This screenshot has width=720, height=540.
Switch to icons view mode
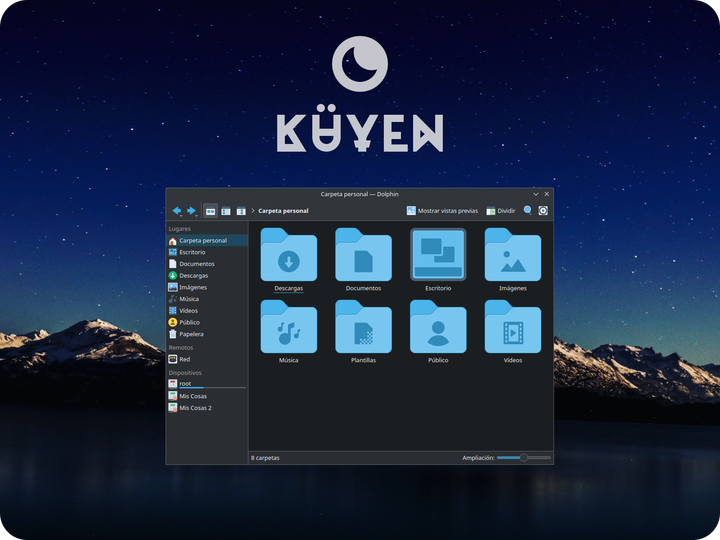210,211
